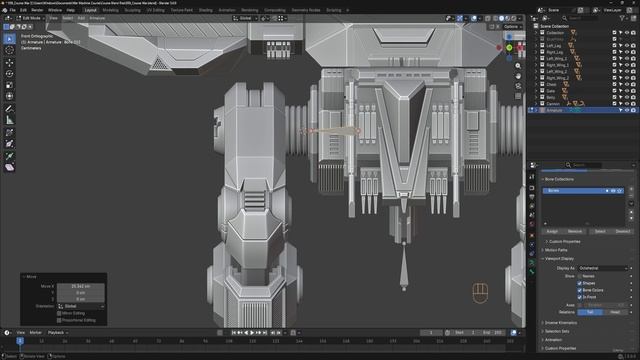Click Move X value field
The image size is (640, 360).
81,287
